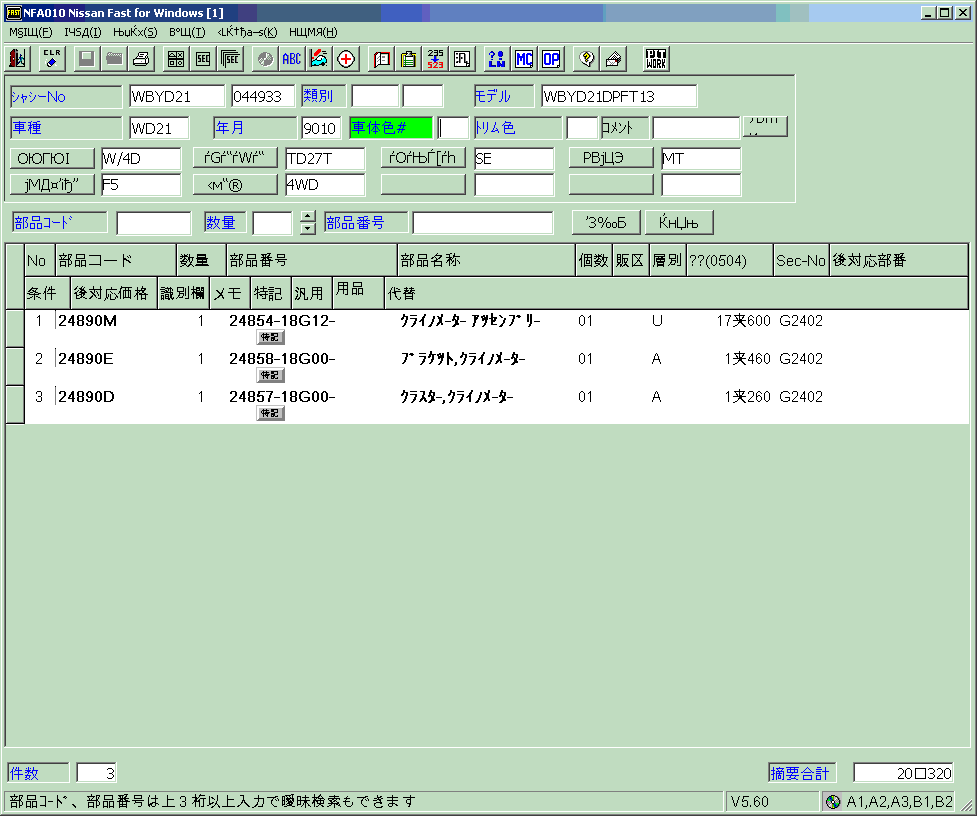This screenshot has height=816, width=977.
Task: Click the CLR clear eraser icon
Action: 52,59
